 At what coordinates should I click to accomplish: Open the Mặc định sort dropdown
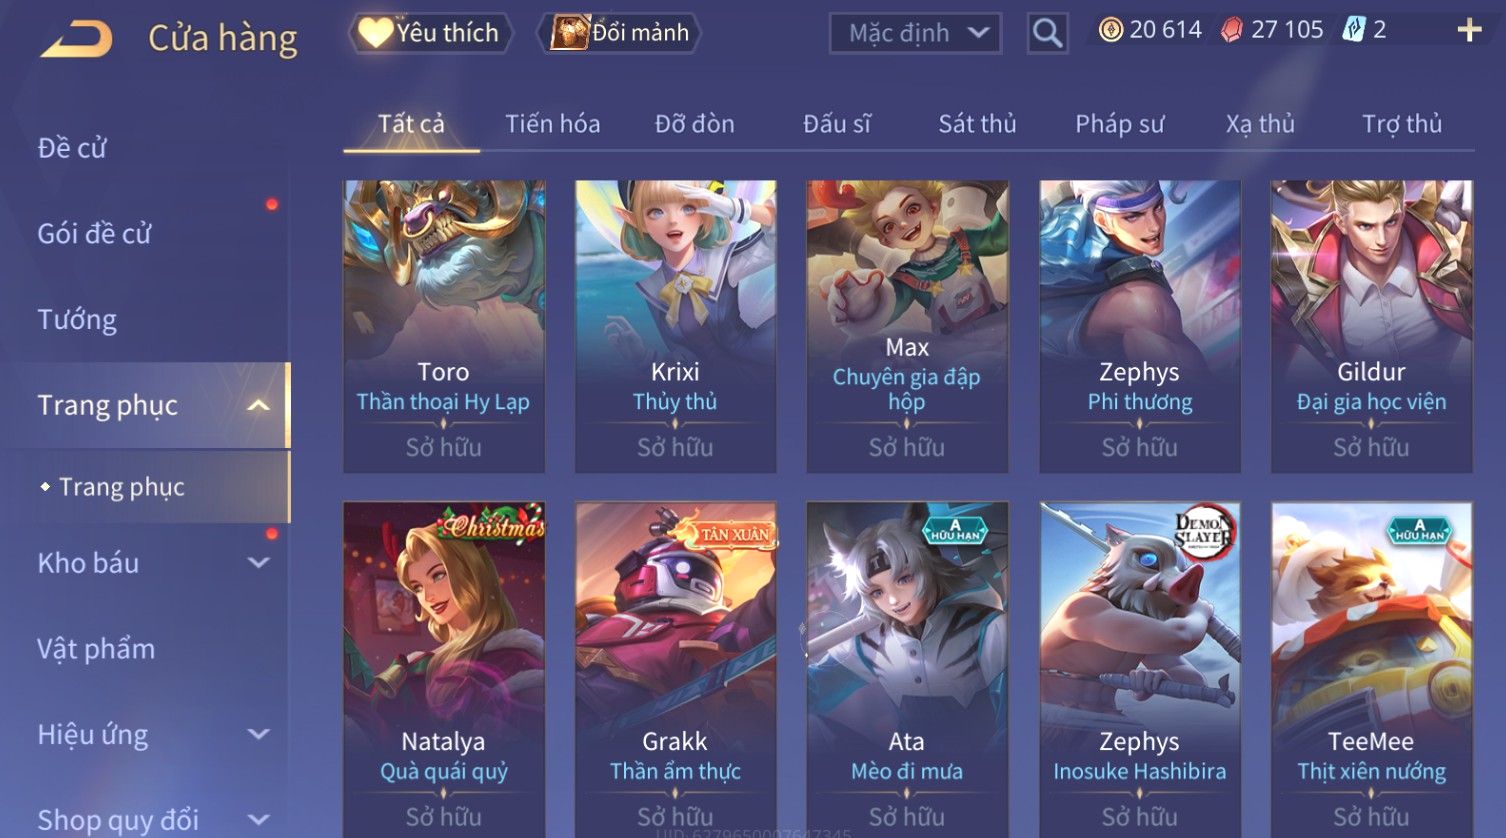[915, 33]
